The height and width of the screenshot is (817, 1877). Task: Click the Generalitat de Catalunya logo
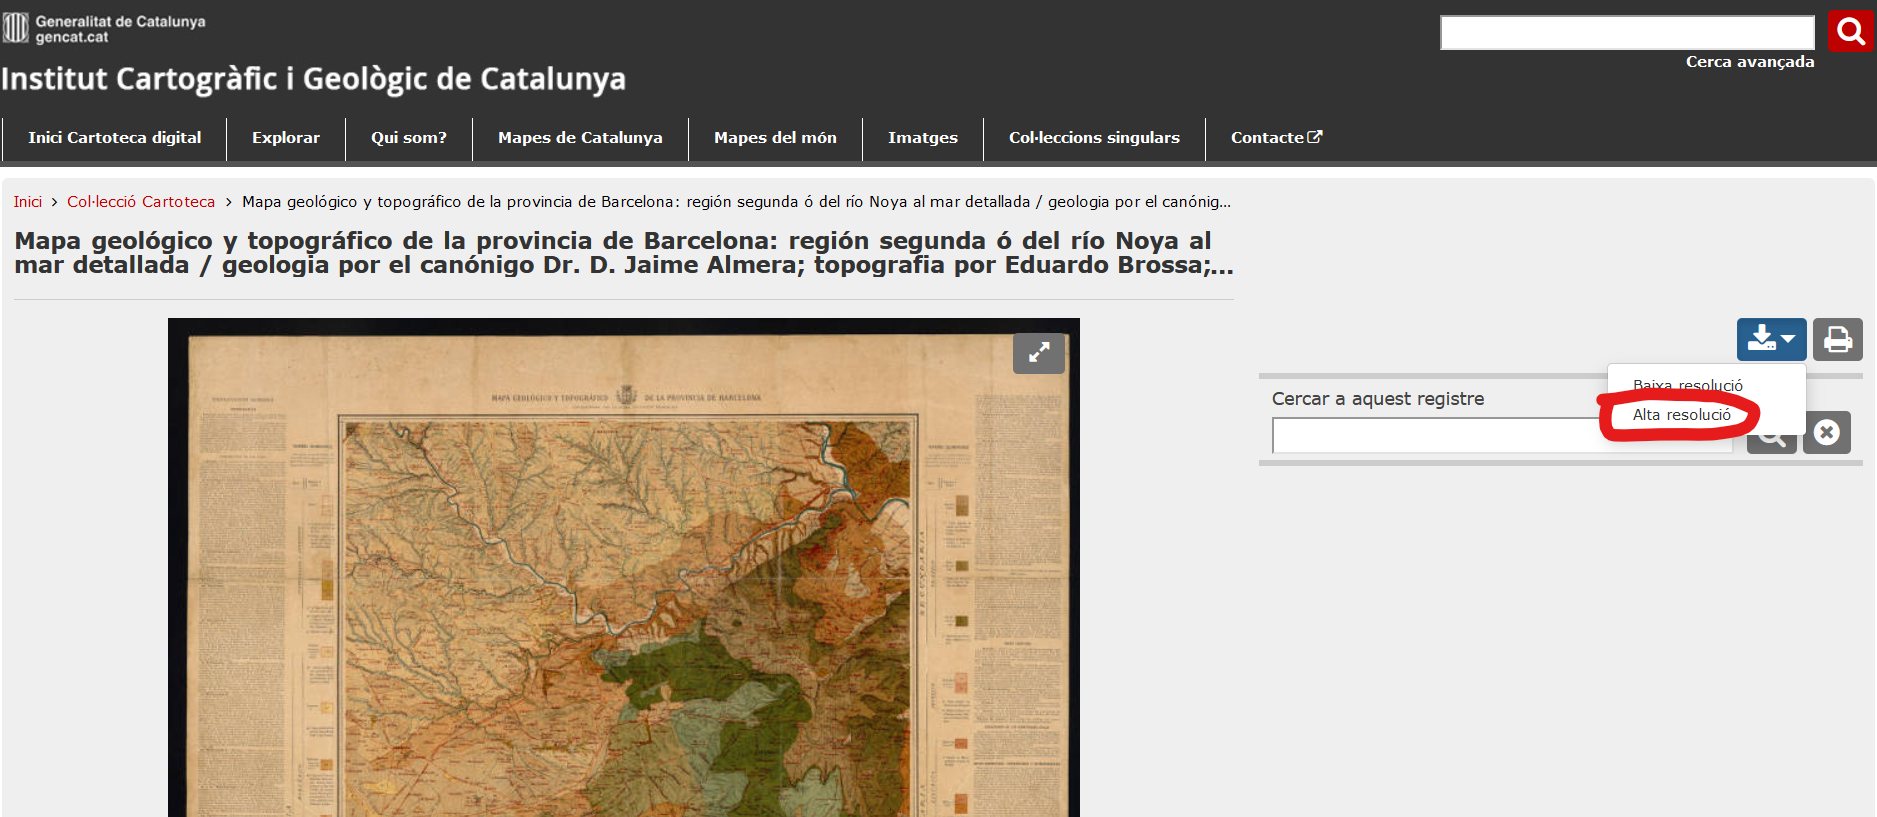[104, 28]
